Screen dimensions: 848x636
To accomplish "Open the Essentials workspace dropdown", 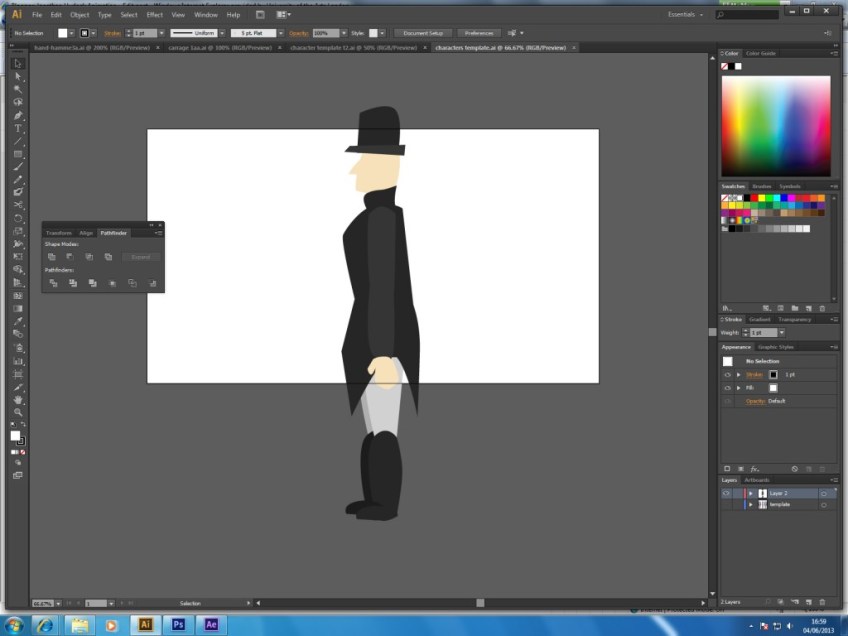I will [686, 15].
